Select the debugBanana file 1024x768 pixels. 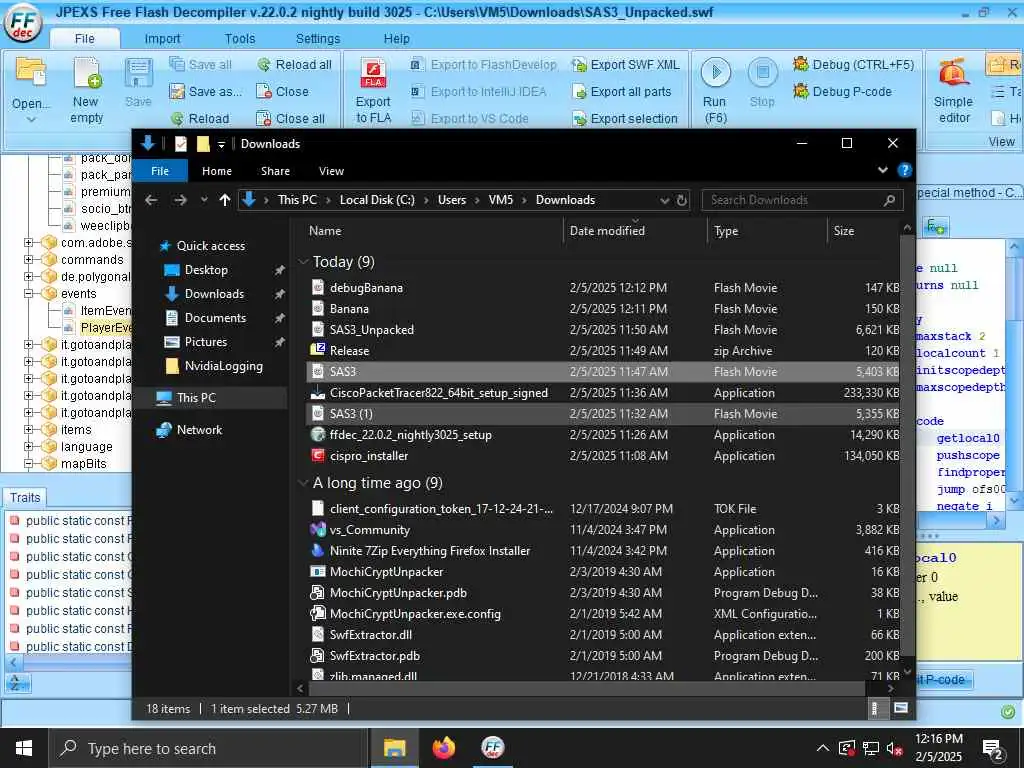click(x=366, y=288)
